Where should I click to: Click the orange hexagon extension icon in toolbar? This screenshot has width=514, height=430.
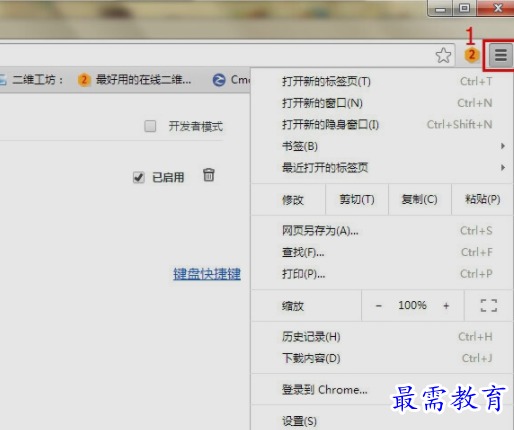471,55
